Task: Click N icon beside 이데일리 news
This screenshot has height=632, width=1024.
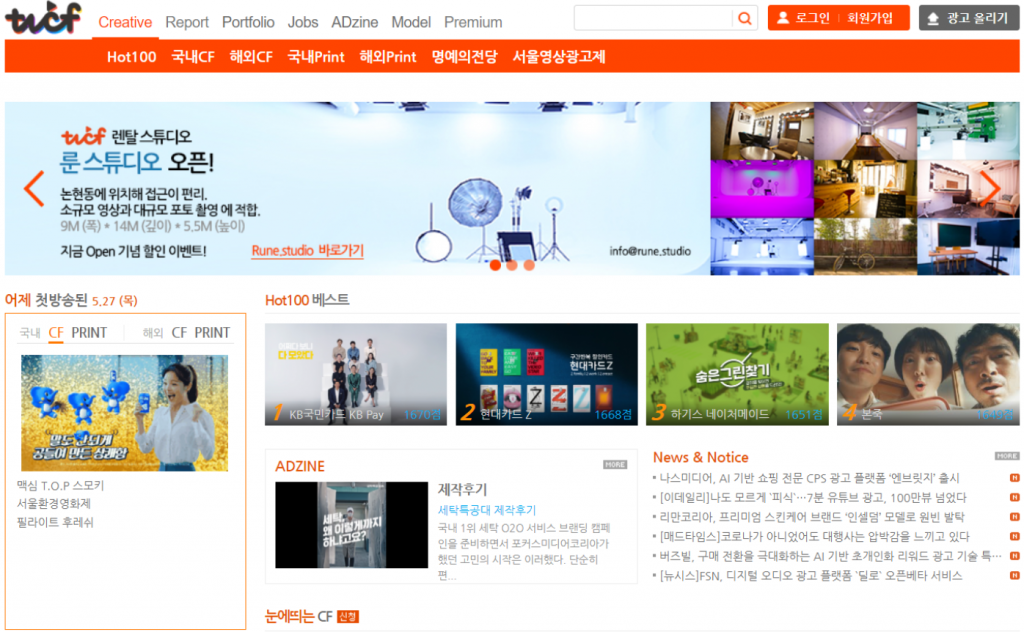Action: click(1014, 498)
